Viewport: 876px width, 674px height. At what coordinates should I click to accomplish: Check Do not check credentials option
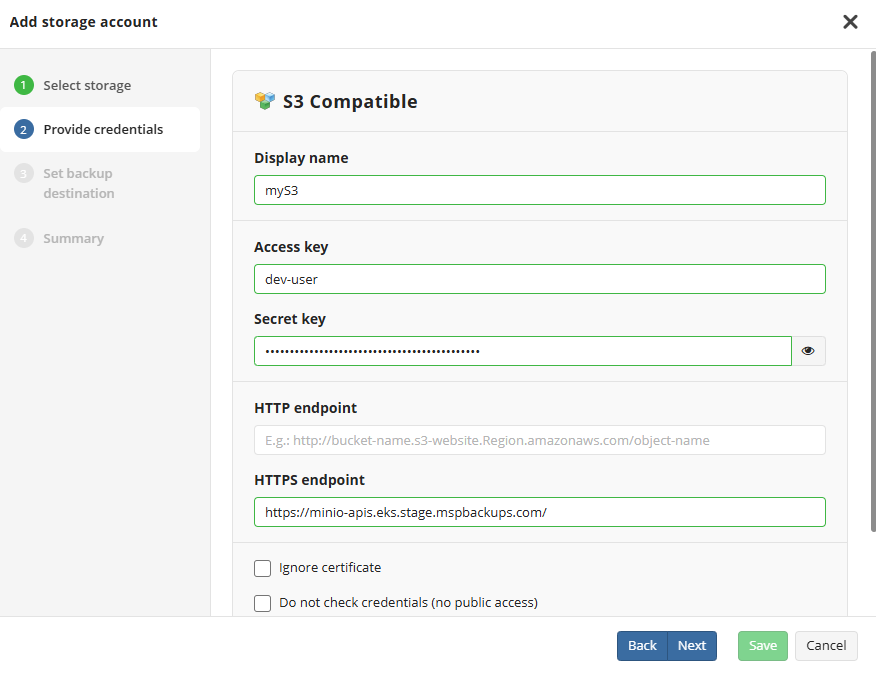tap(263, 603)
